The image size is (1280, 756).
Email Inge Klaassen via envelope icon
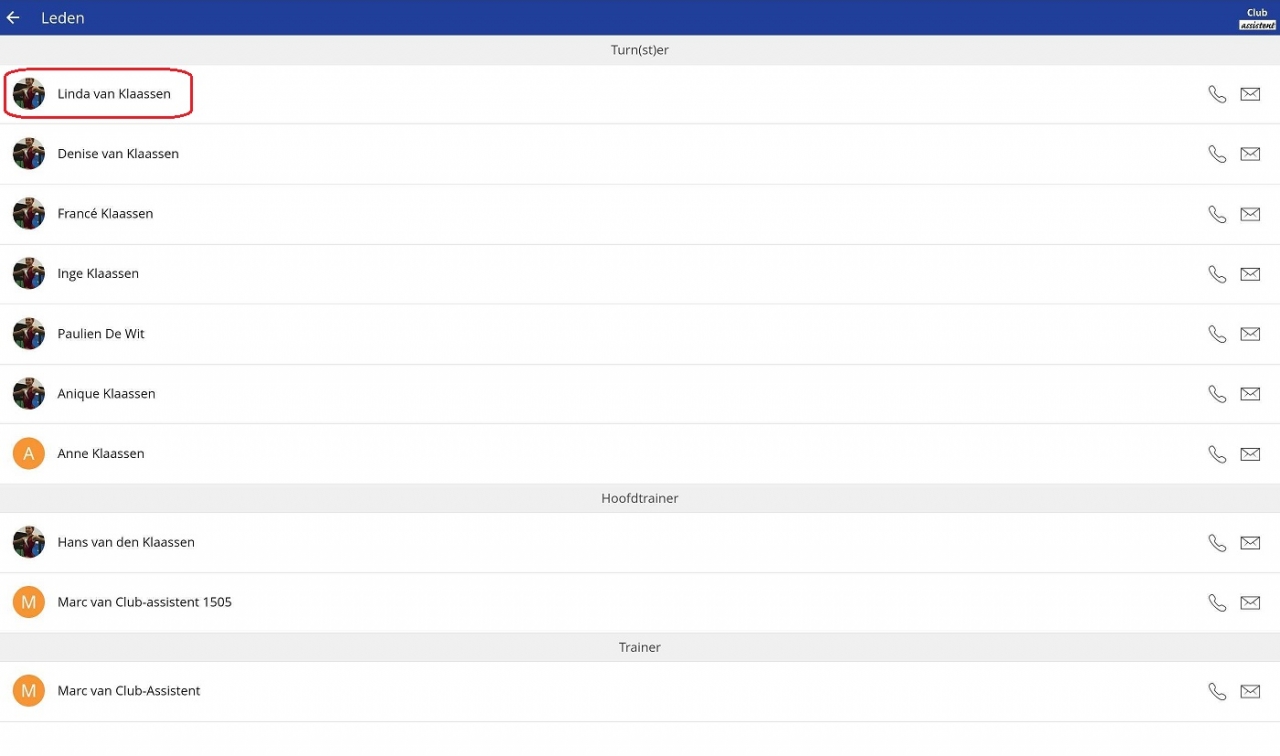pyautogui.click(x=1250, y=274)
